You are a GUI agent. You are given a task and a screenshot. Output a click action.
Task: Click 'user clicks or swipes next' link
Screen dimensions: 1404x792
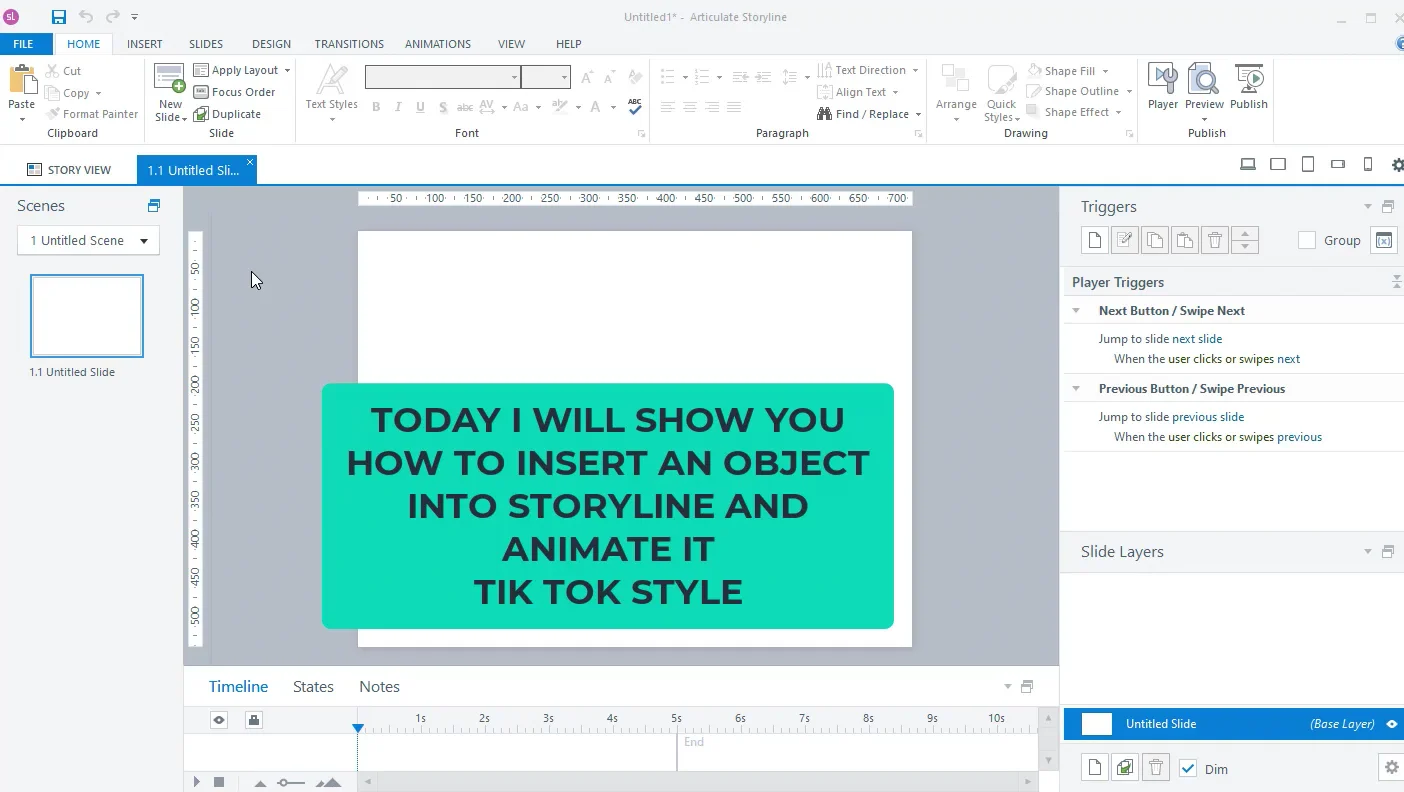tap(1234, 359)
